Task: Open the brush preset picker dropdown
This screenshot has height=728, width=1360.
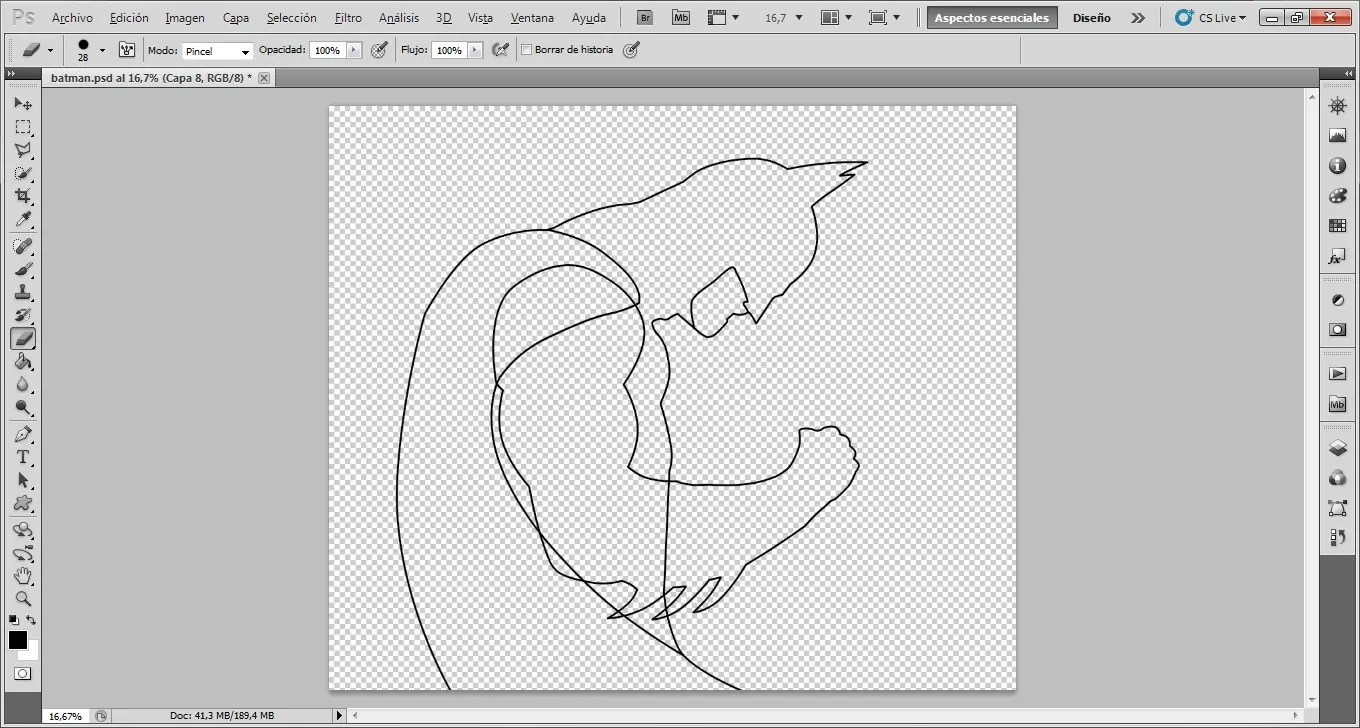Action: (102, 50)
